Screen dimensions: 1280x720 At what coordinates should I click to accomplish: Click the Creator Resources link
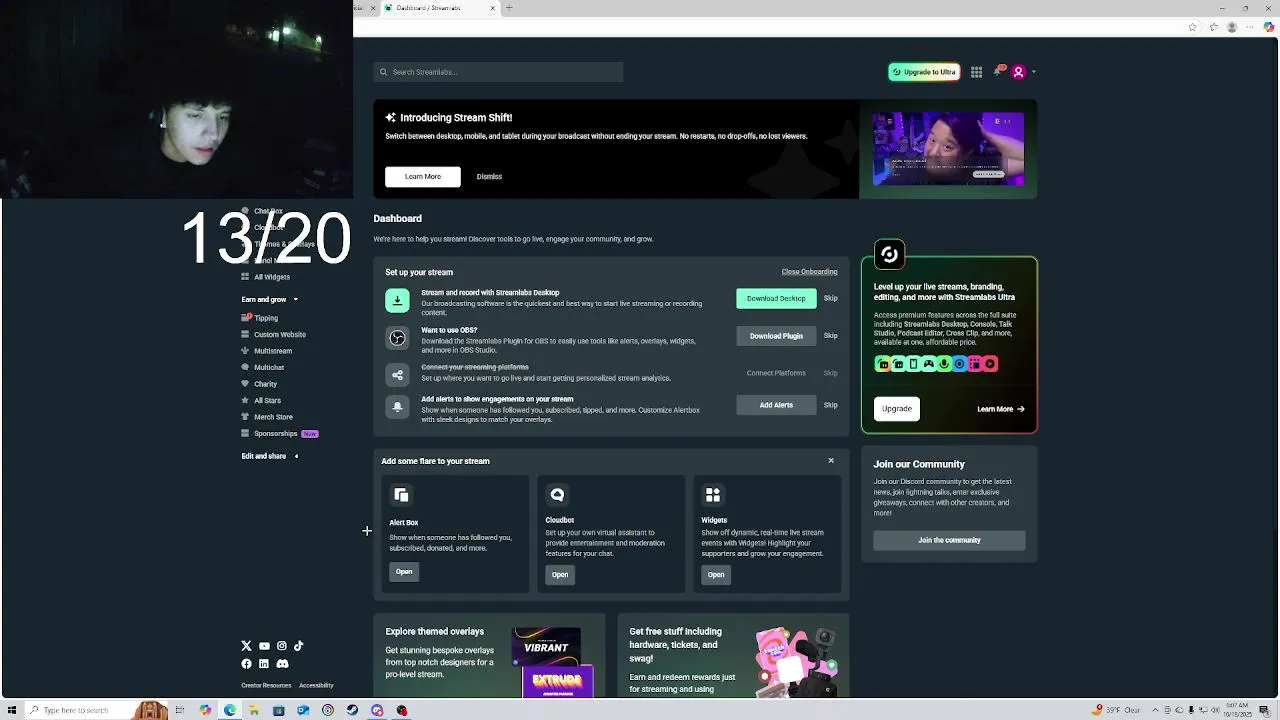[x=266, y=686]
